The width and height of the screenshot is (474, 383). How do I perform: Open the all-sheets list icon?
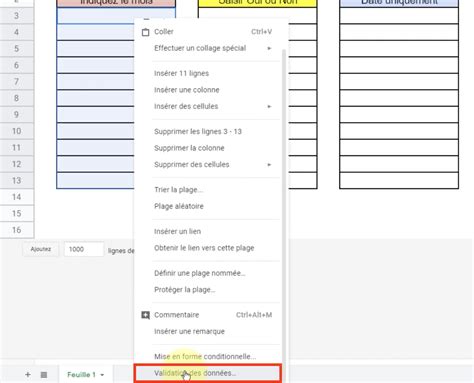click(44, 375)
